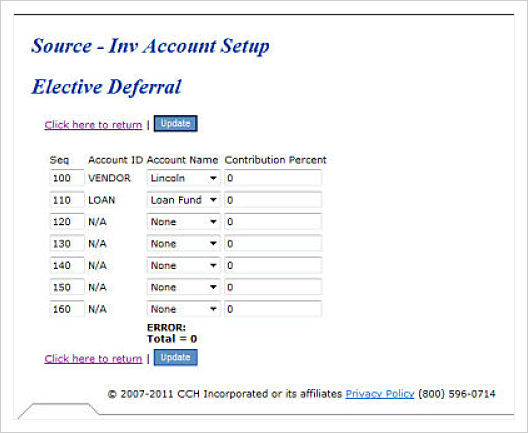Expand the None dropdown in row 130

pyautogui.click(x=184, y=244)
